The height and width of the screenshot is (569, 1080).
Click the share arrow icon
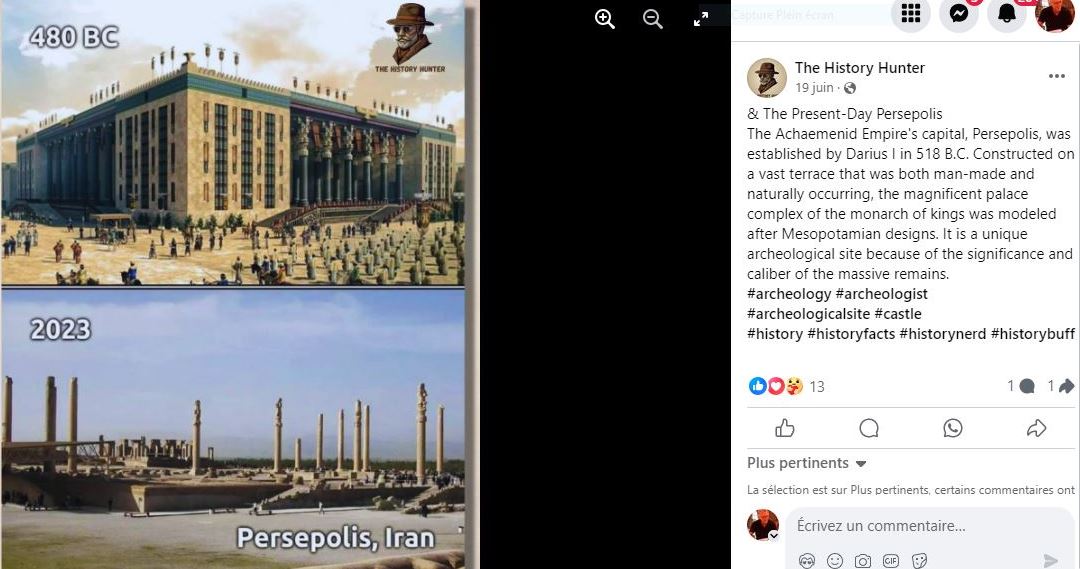pos(1036,428)
